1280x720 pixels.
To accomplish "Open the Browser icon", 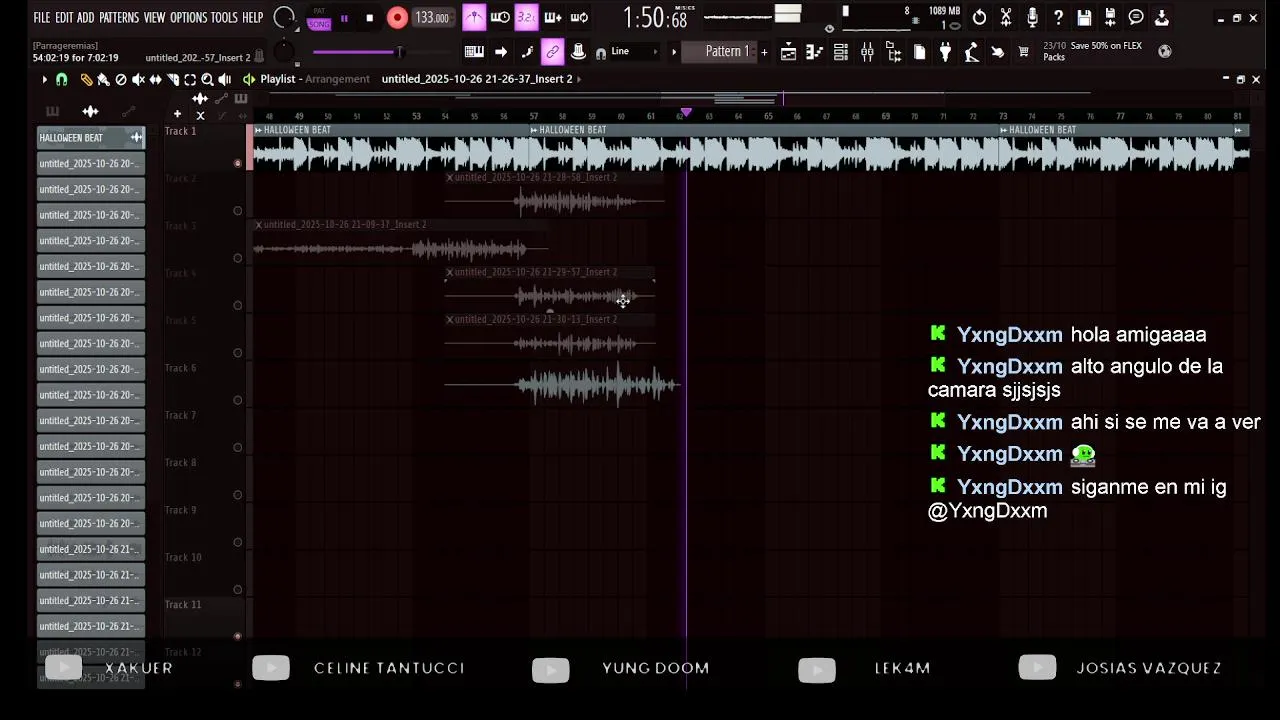I will [x=893, y=52].
